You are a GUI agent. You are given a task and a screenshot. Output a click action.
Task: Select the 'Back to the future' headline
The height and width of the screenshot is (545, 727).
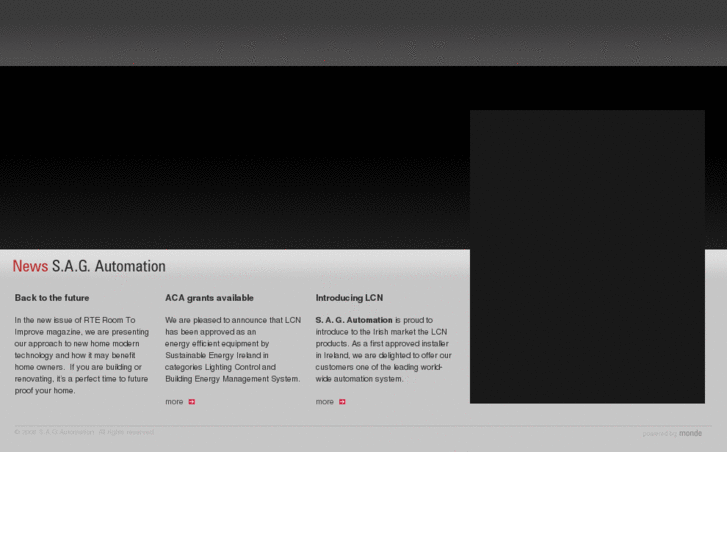tap(52, 298)
